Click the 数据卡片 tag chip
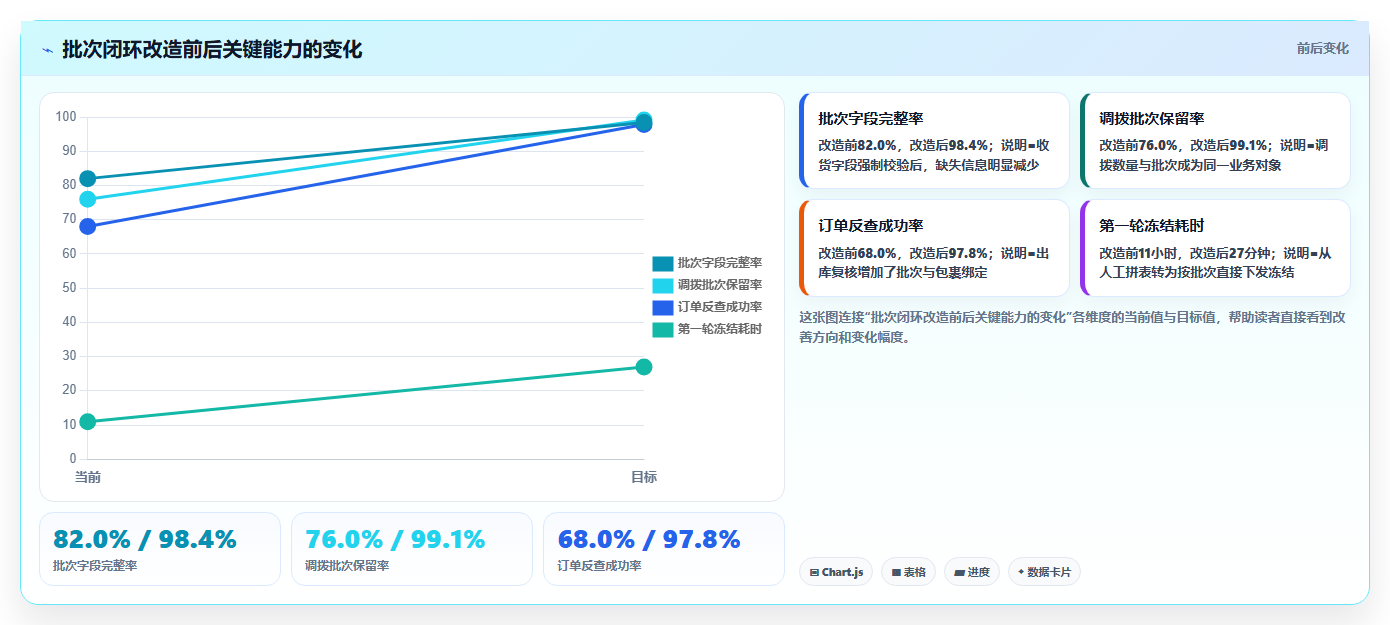1390x625 pixels. click(x=1044, y=572)
